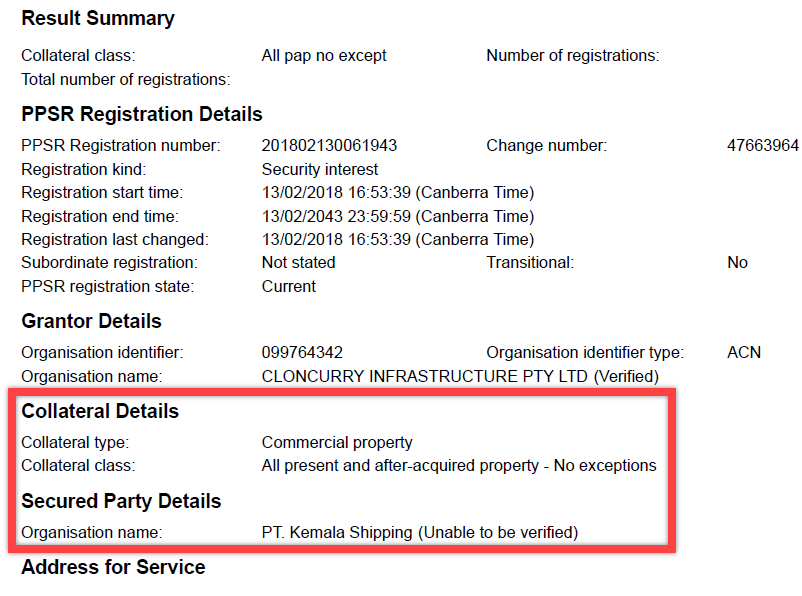Click the Address for Service heading
Image resolution: width=802 pixels, height=596 pixels.
point(114,567)
